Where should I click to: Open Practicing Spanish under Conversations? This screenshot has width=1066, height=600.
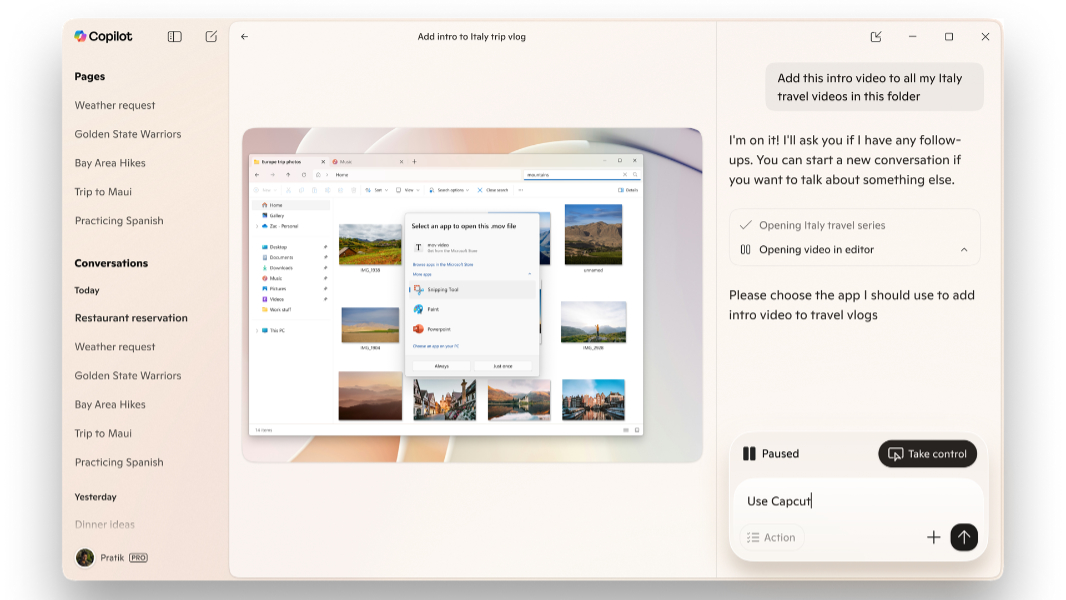(x=119, y=462)
